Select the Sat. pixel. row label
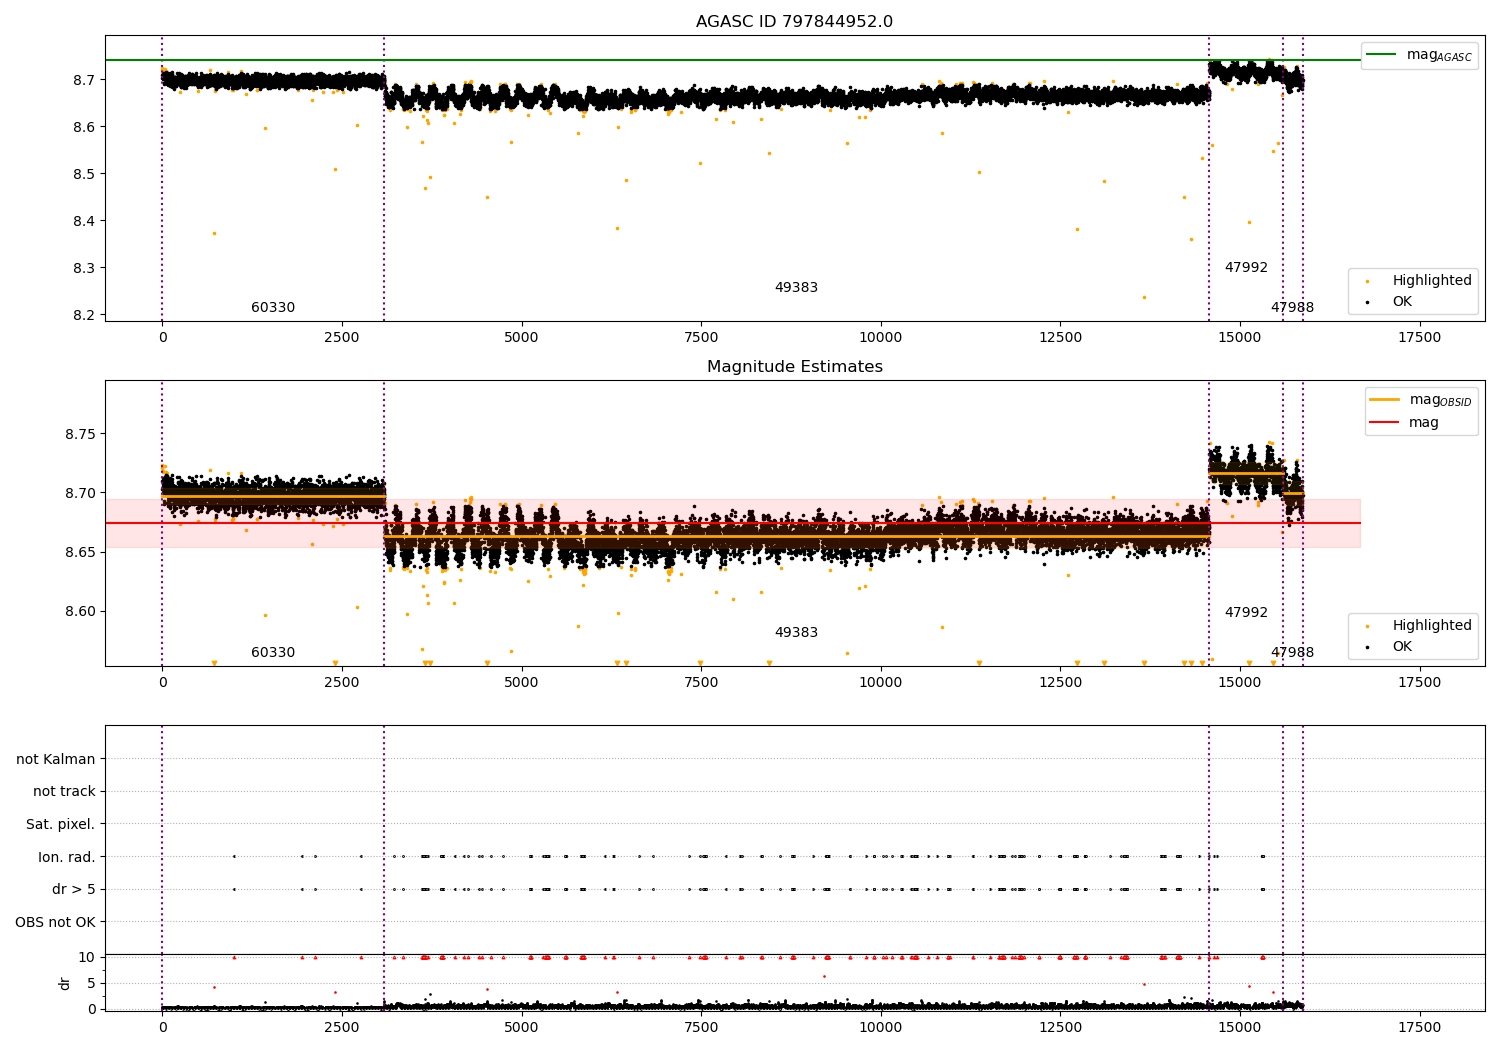 click(x=61, y=825)
